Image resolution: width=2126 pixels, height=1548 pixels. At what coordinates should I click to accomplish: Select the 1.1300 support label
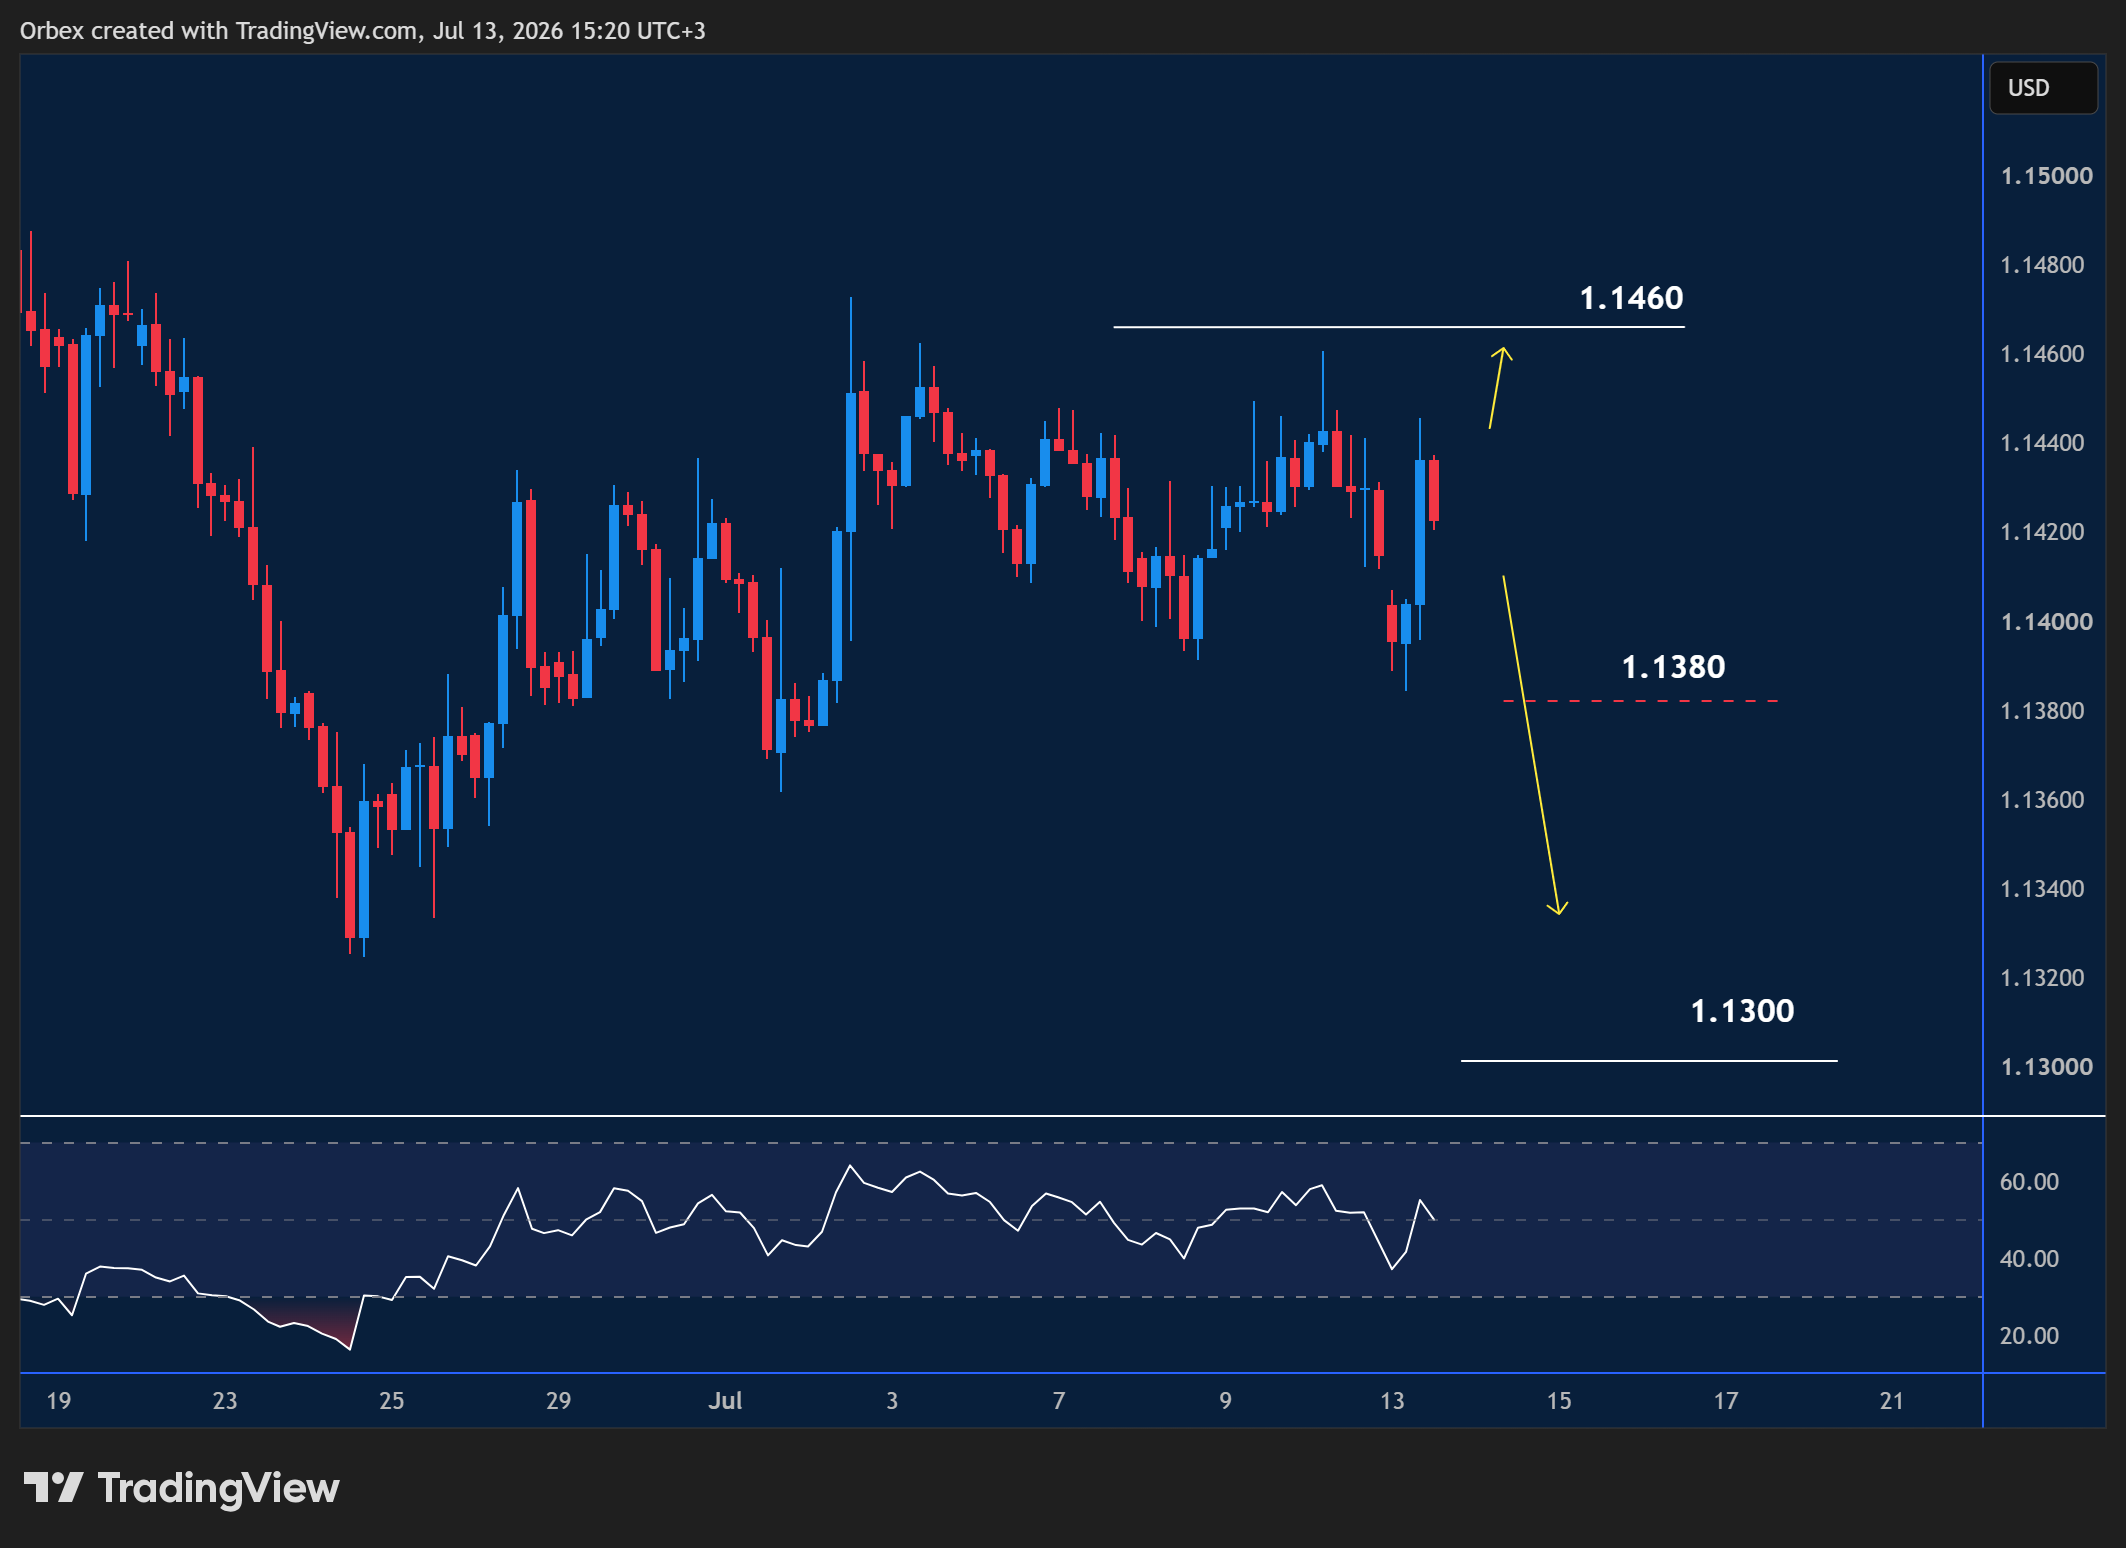coord(1742,1011)
